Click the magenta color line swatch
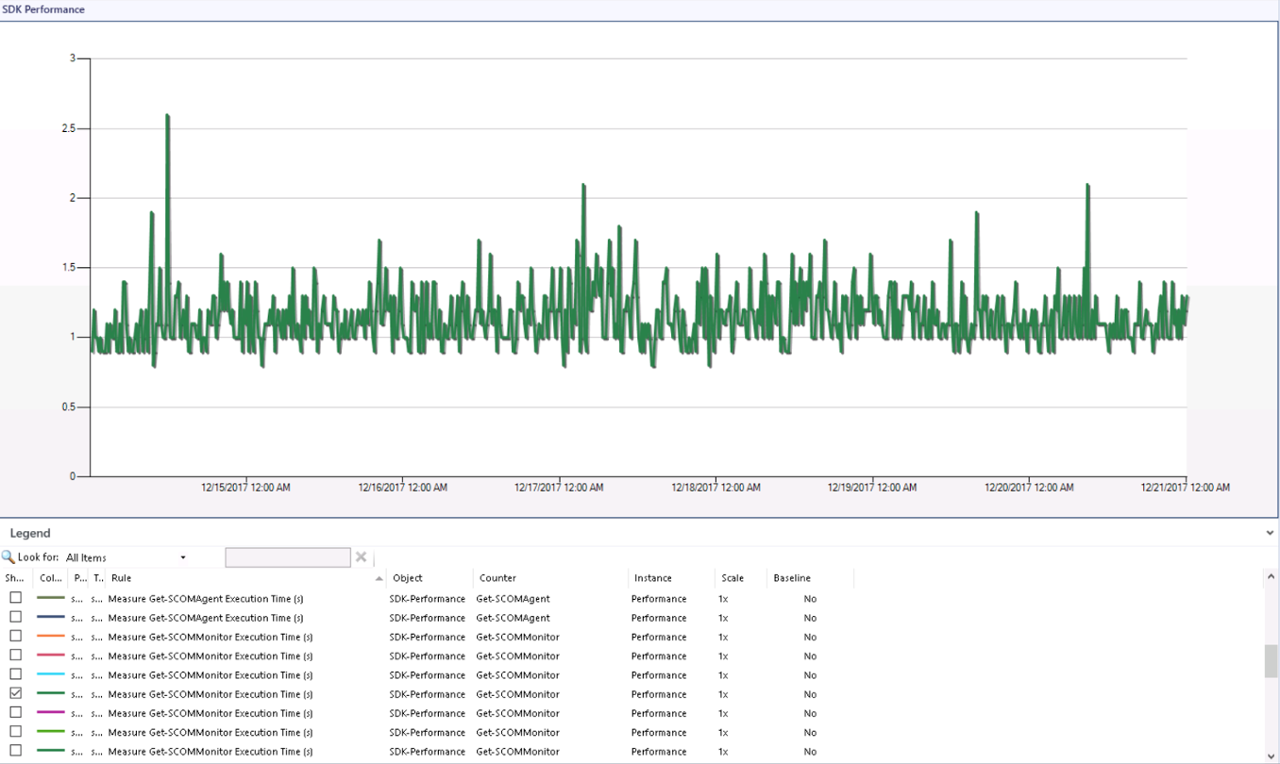The image size is (1280, 764). pyautogui.click(x=50, y=713)
